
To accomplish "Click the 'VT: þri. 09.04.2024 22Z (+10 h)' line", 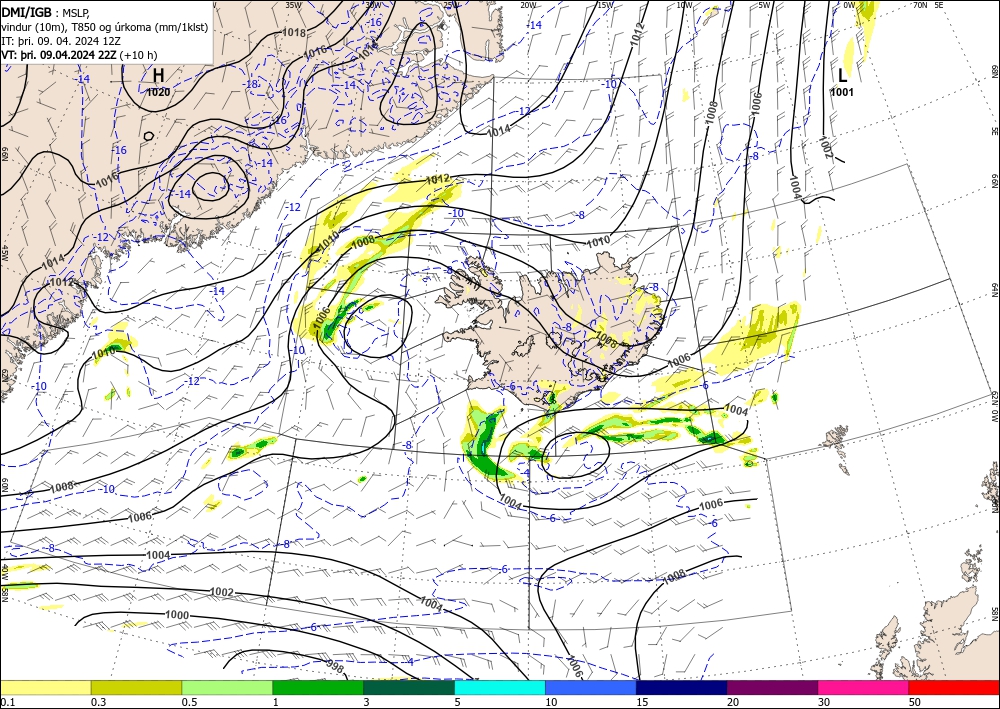I will 79,55.
